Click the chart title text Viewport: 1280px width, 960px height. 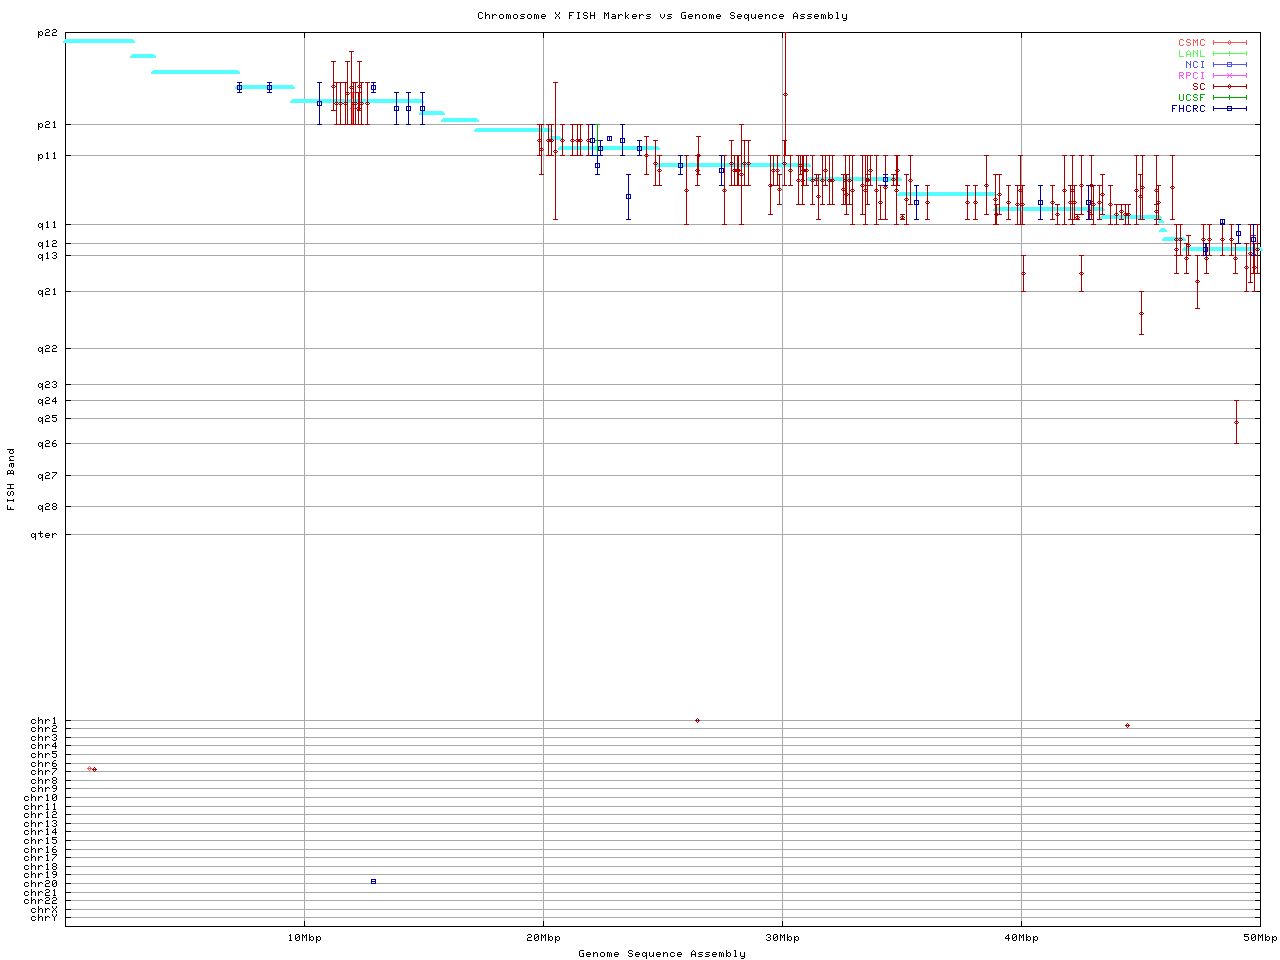point(662,16)
